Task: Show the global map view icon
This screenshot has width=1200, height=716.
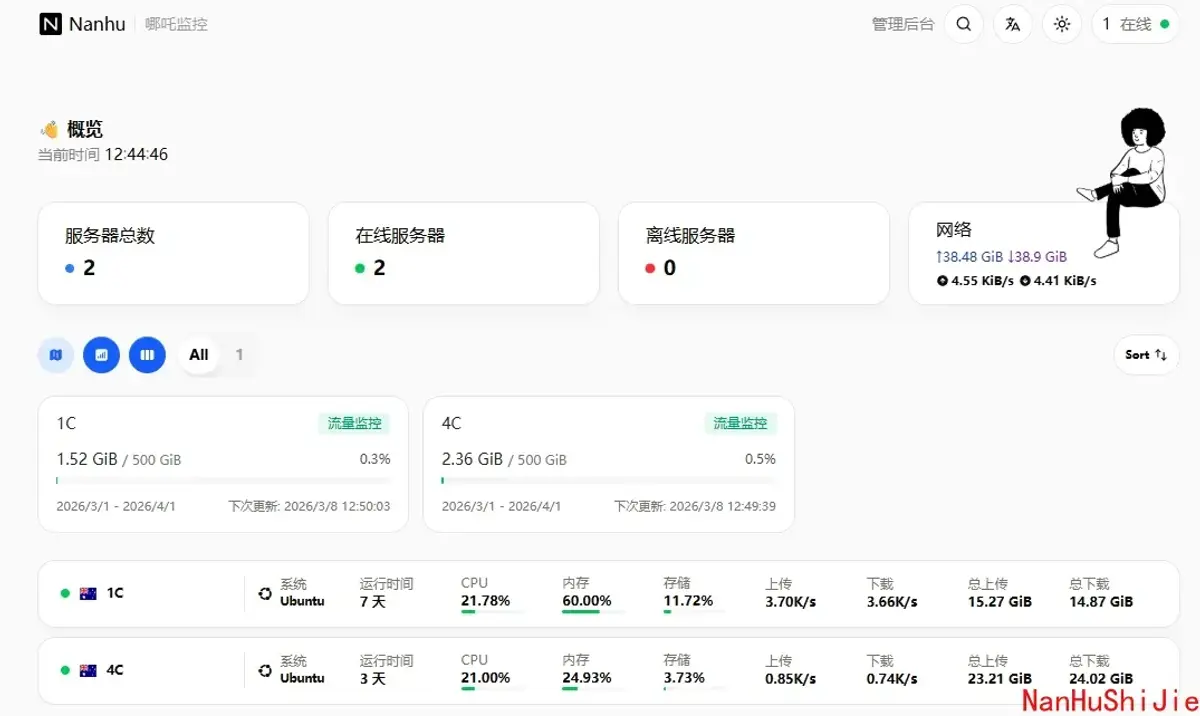Action: click(56, 354)
